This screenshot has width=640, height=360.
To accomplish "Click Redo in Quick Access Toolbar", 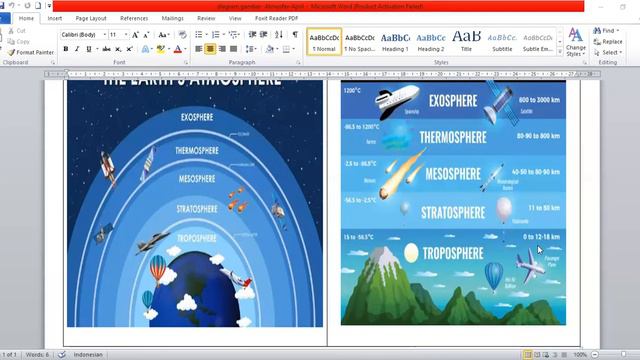I will click(x=27, y=6).
